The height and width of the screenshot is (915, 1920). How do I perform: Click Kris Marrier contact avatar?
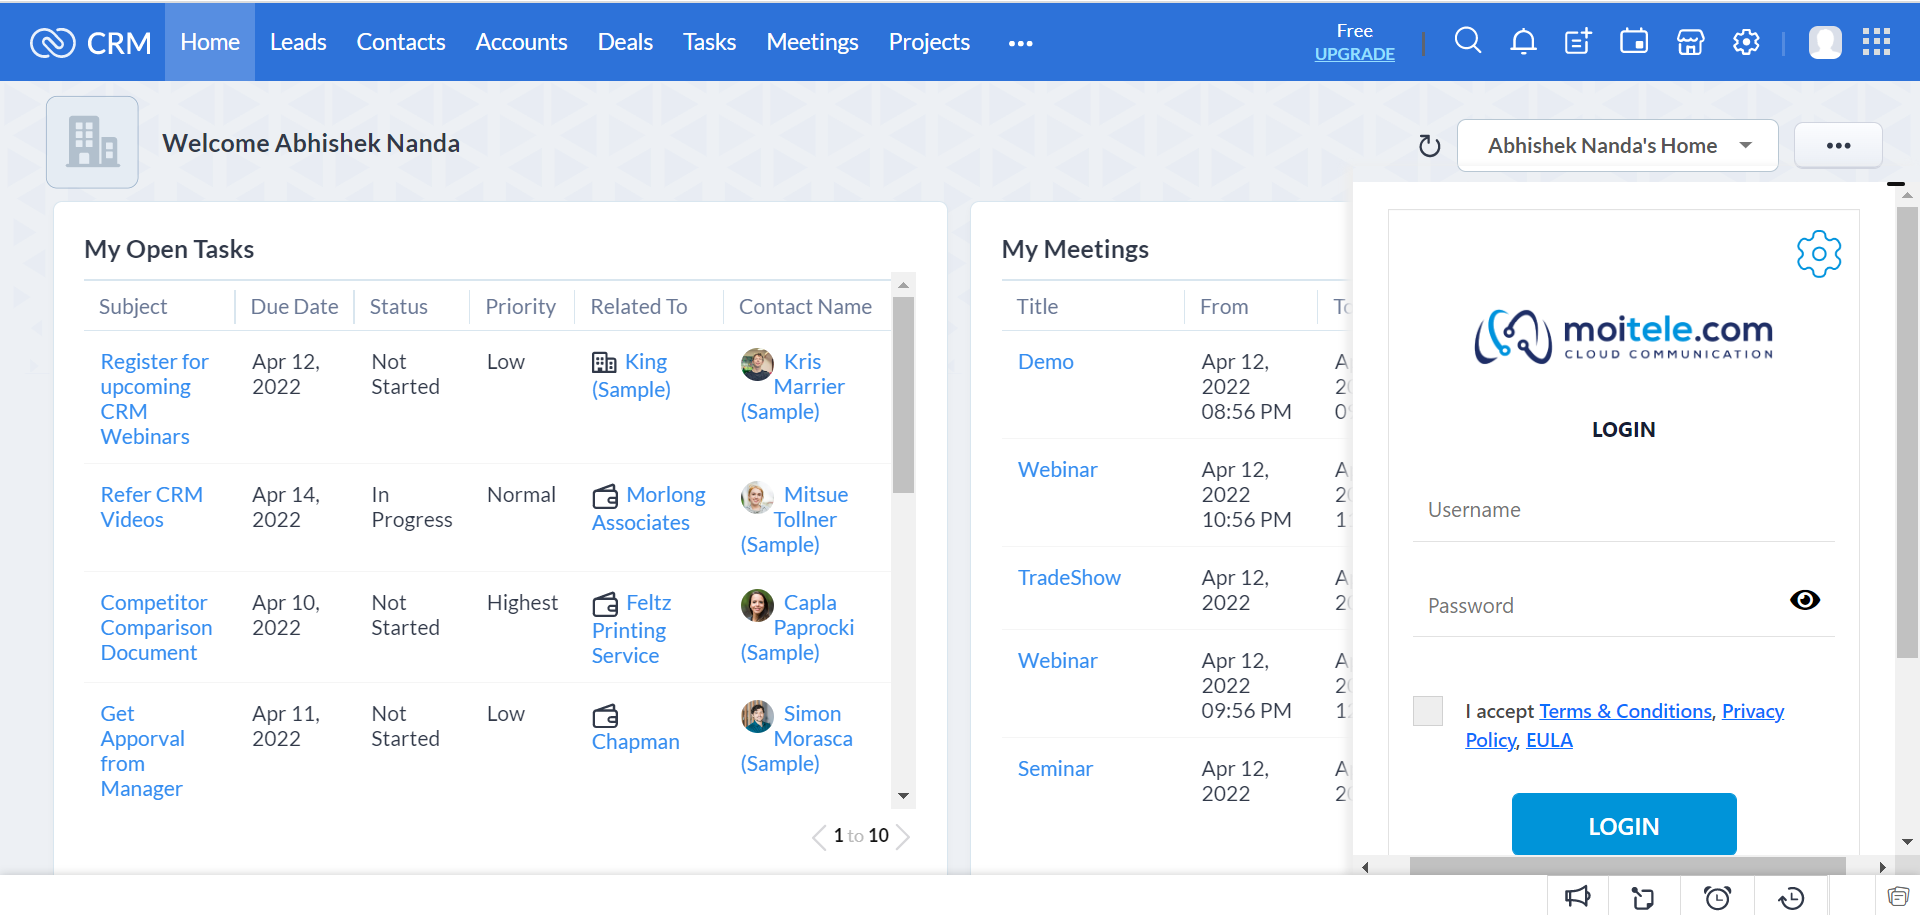coord(757,364)
